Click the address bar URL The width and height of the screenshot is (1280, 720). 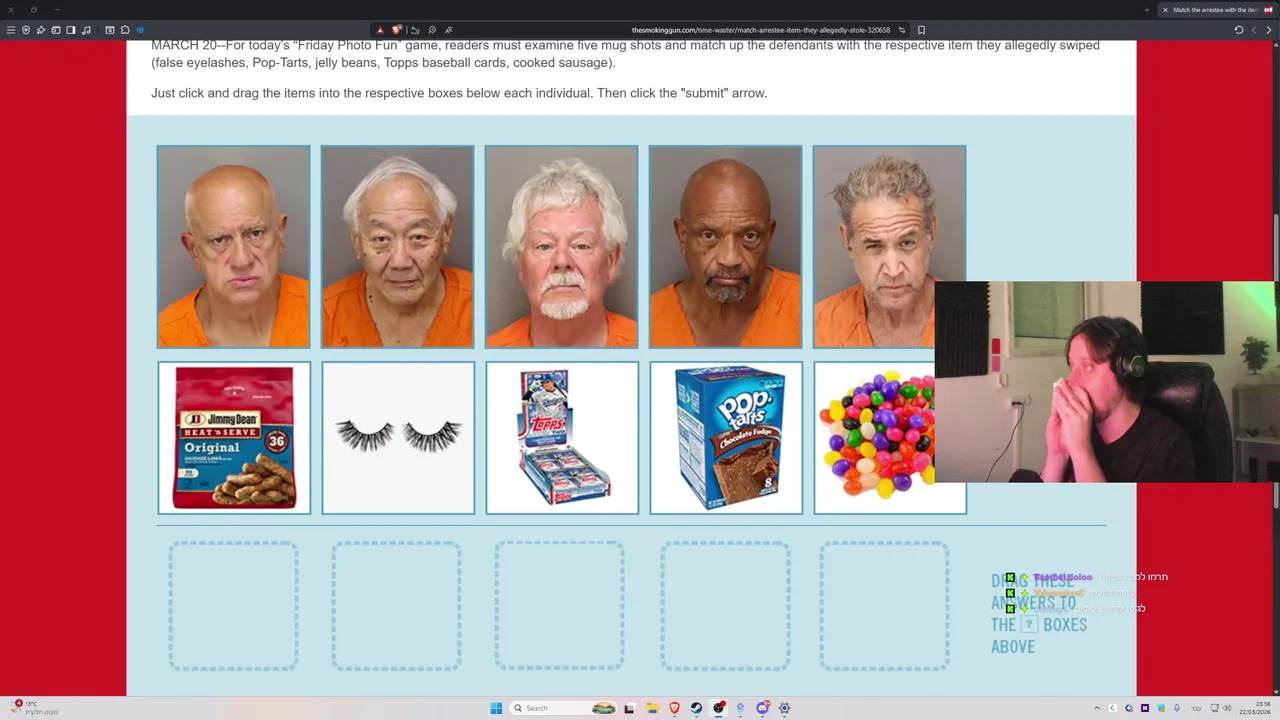(x=760, y=30)
